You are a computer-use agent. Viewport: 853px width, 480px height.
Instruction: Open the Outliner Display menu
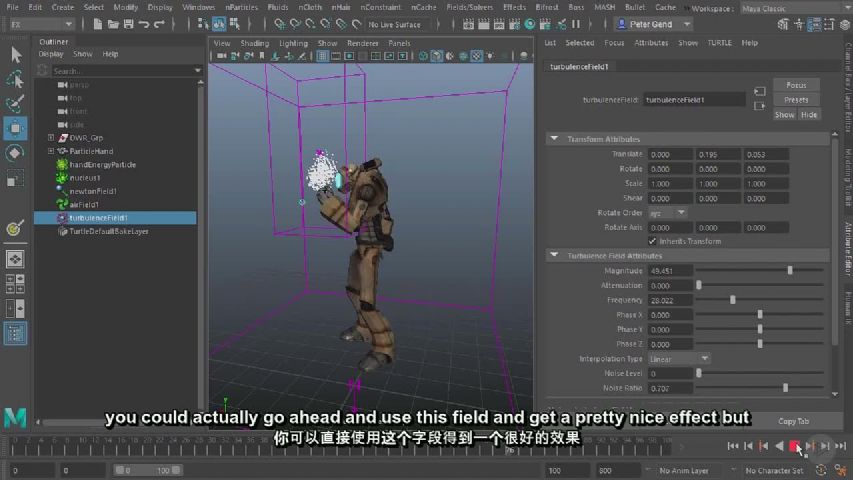(51, 54)
